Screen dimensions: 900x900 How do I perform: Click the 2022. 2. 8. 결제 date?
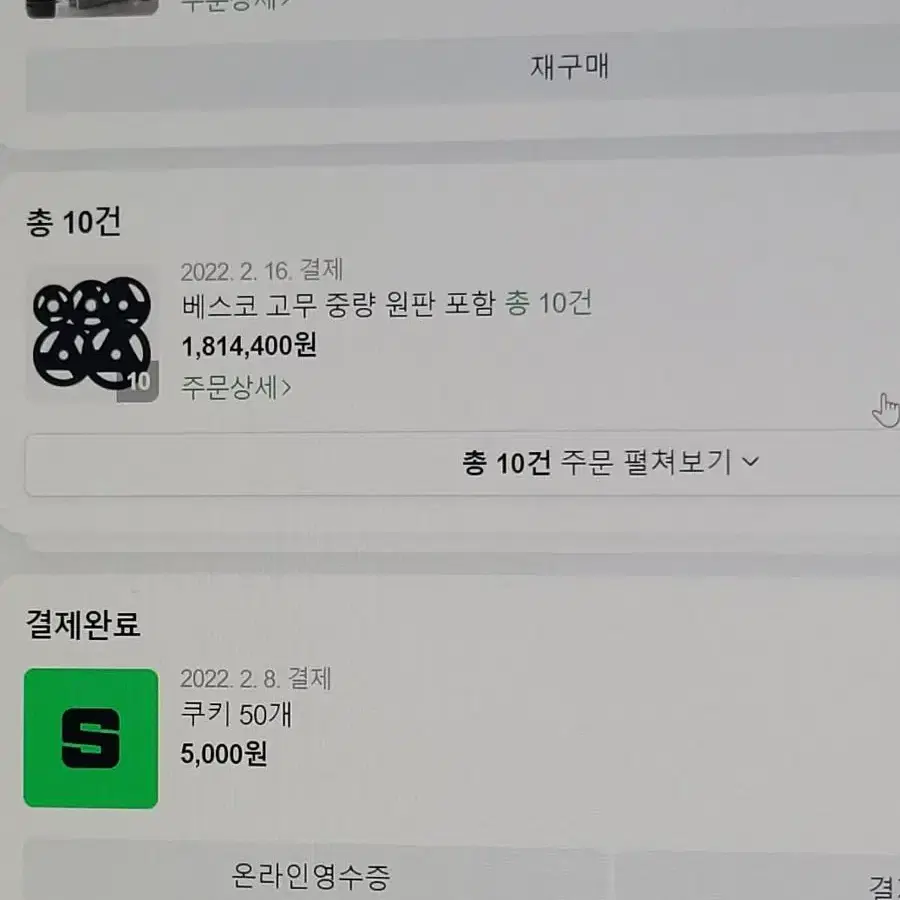tap(255, 678)
